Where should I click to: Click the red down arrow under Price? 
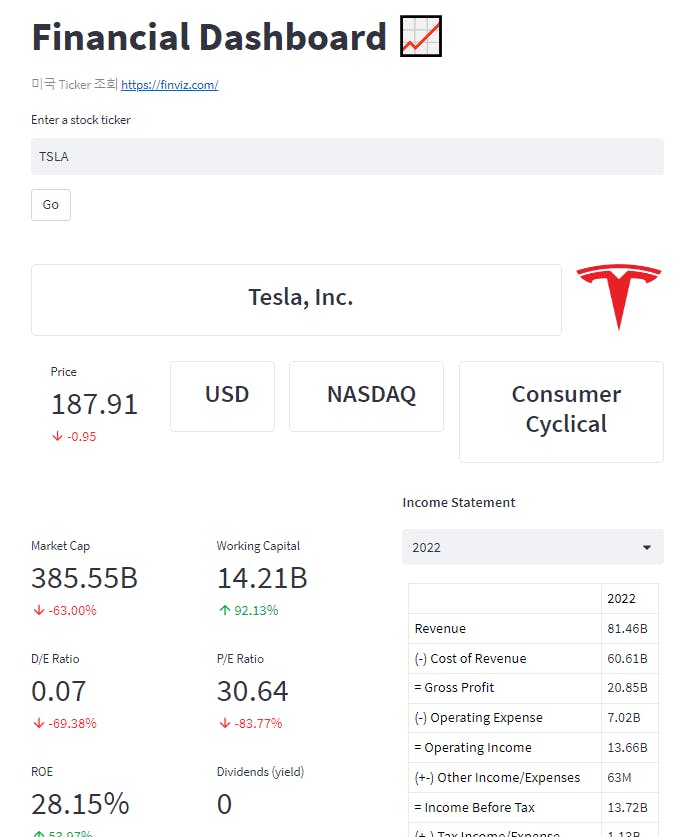pyautogui.click(x=57, y=436)
